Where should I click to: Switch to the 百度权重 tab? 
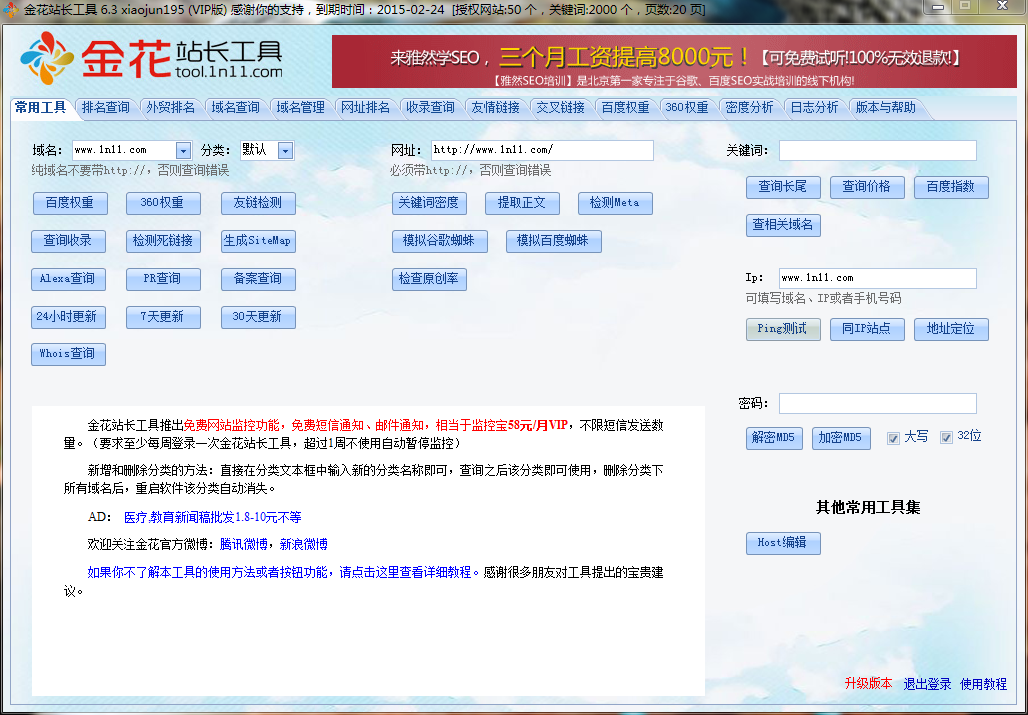(x=625, y=107)
